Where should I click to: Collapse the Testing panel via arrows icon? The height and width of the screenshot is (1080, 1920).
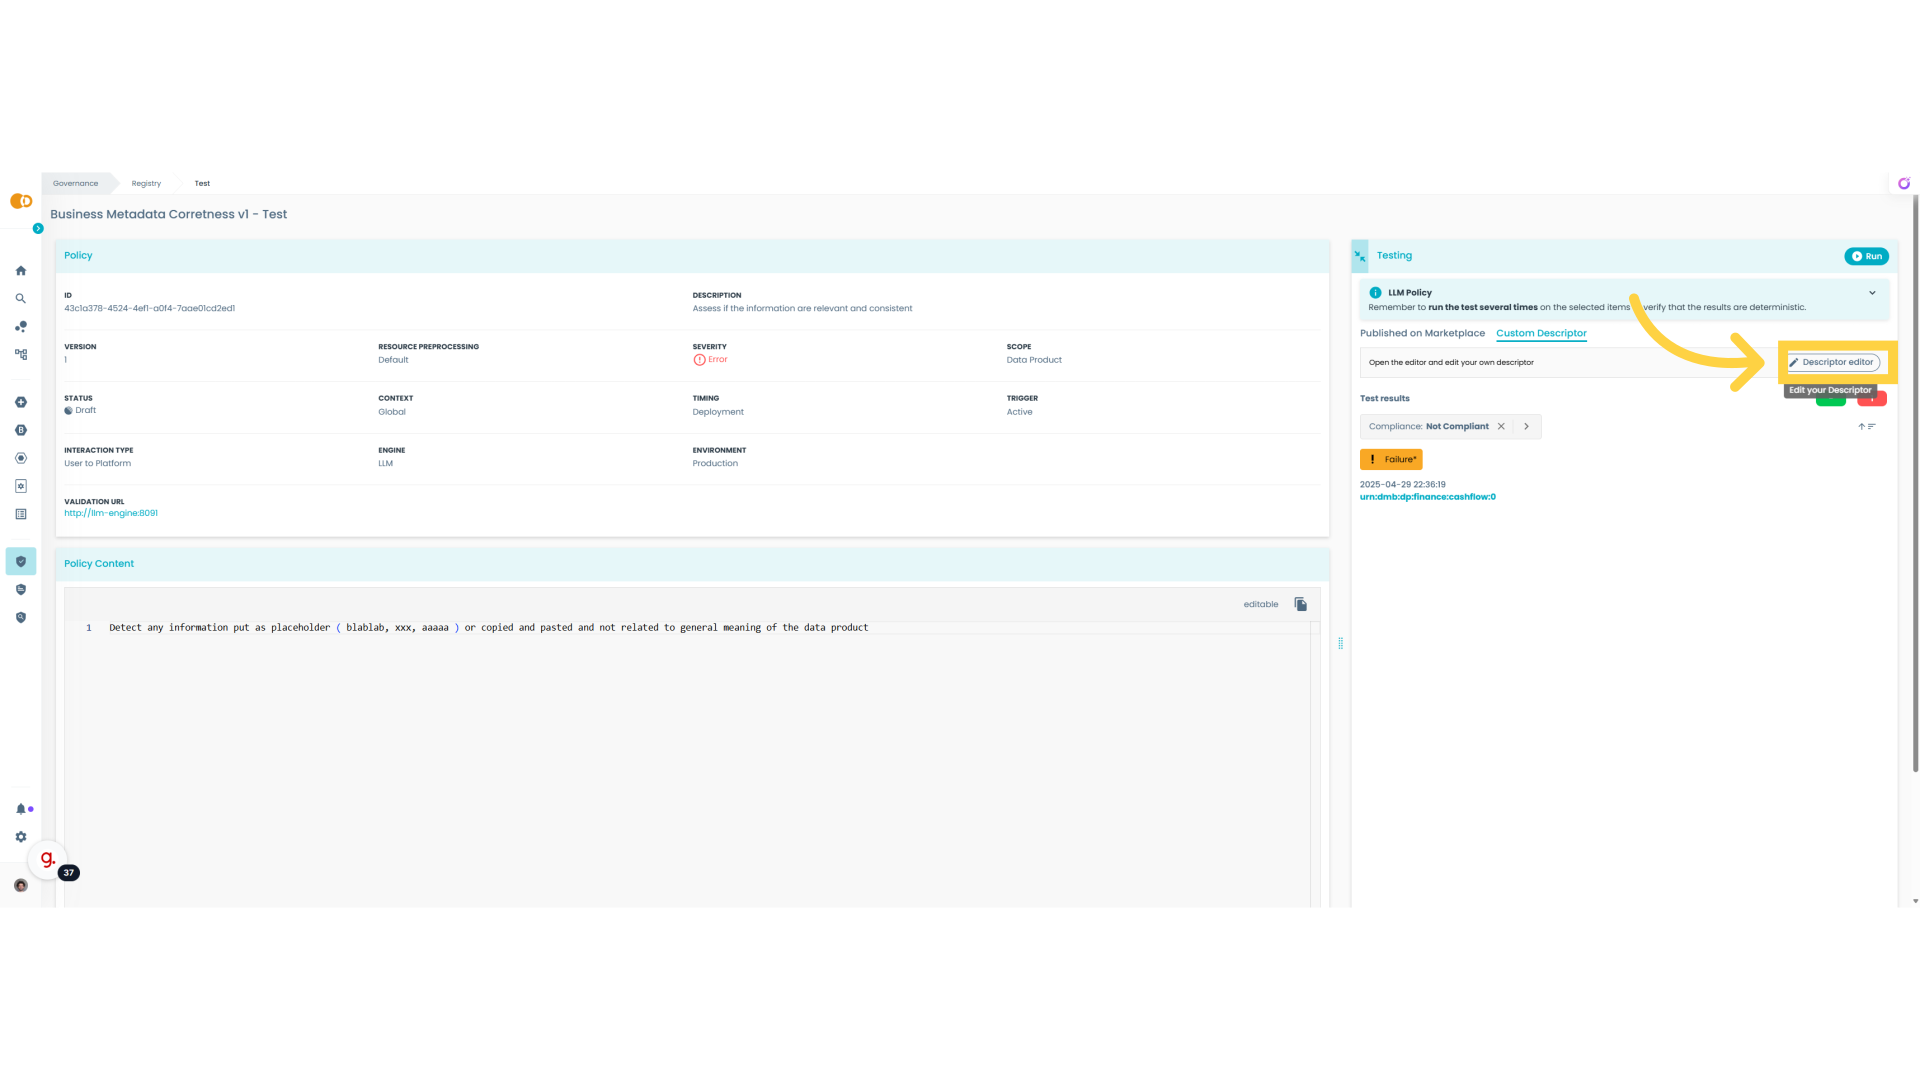pyautogui.click(x=1360, y=256)
